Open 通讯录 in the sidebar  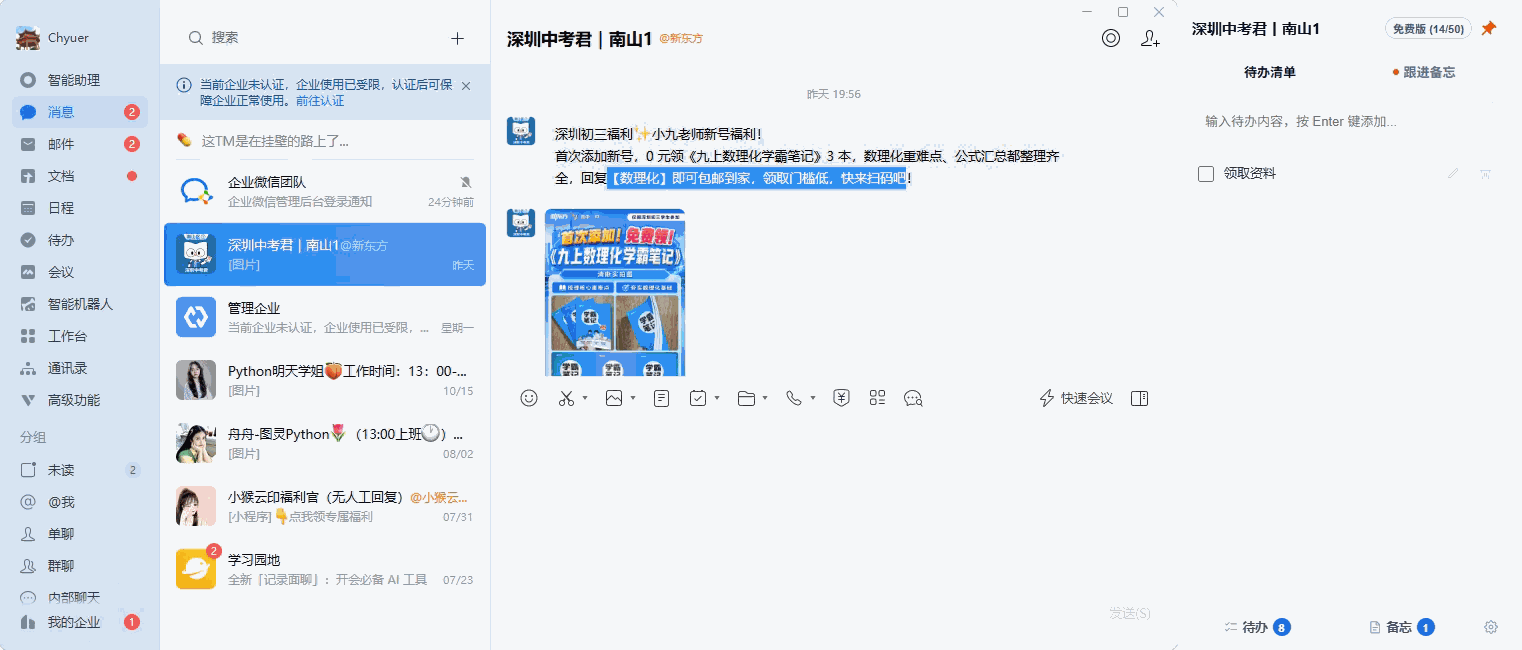click(x=80, y=368)
